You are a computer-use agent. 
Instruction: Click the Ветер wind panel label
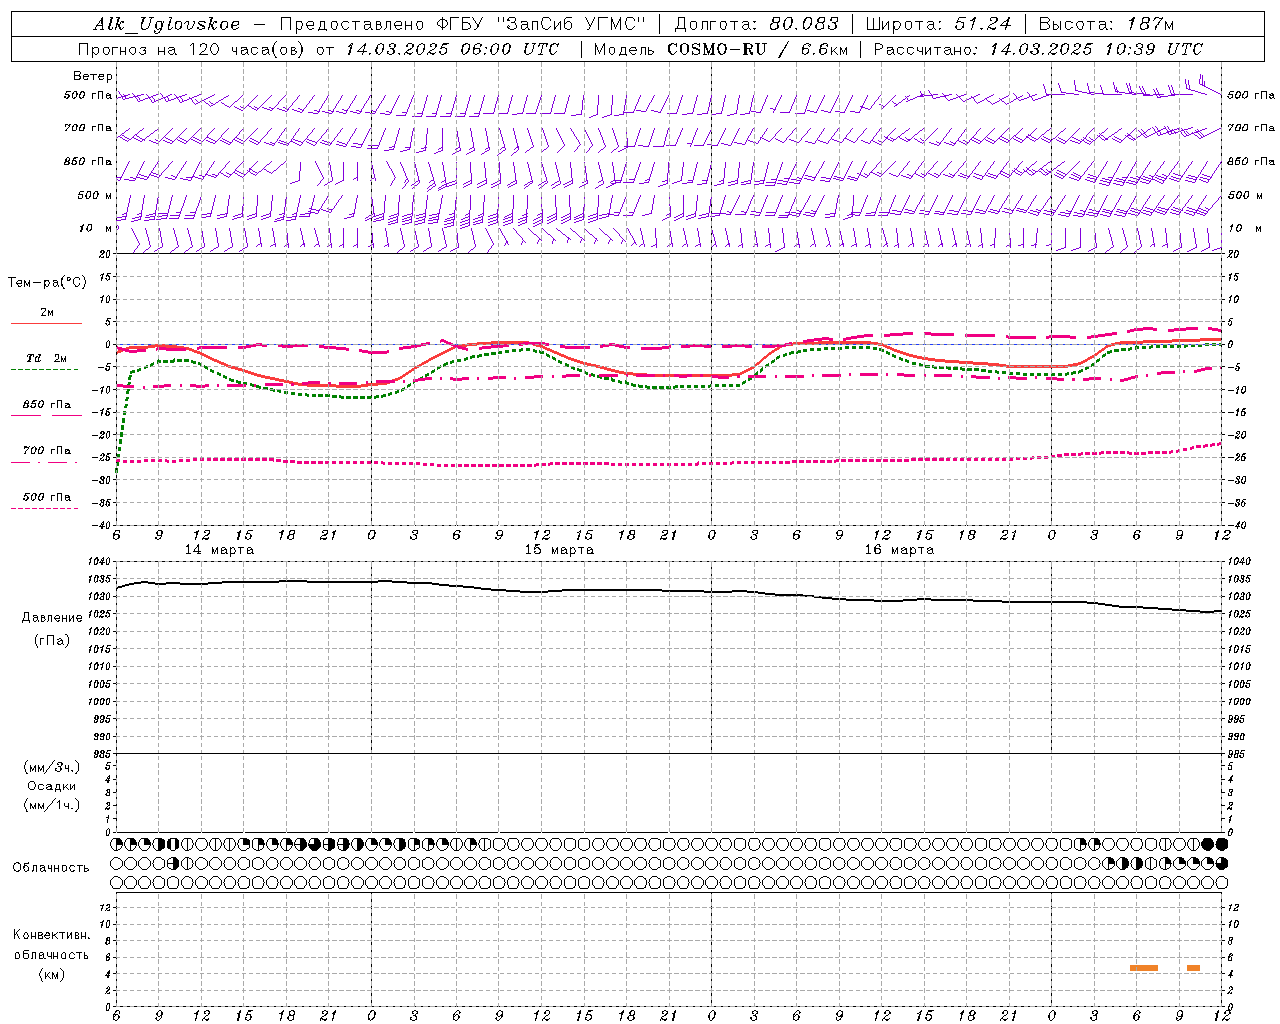click(92, 76)
